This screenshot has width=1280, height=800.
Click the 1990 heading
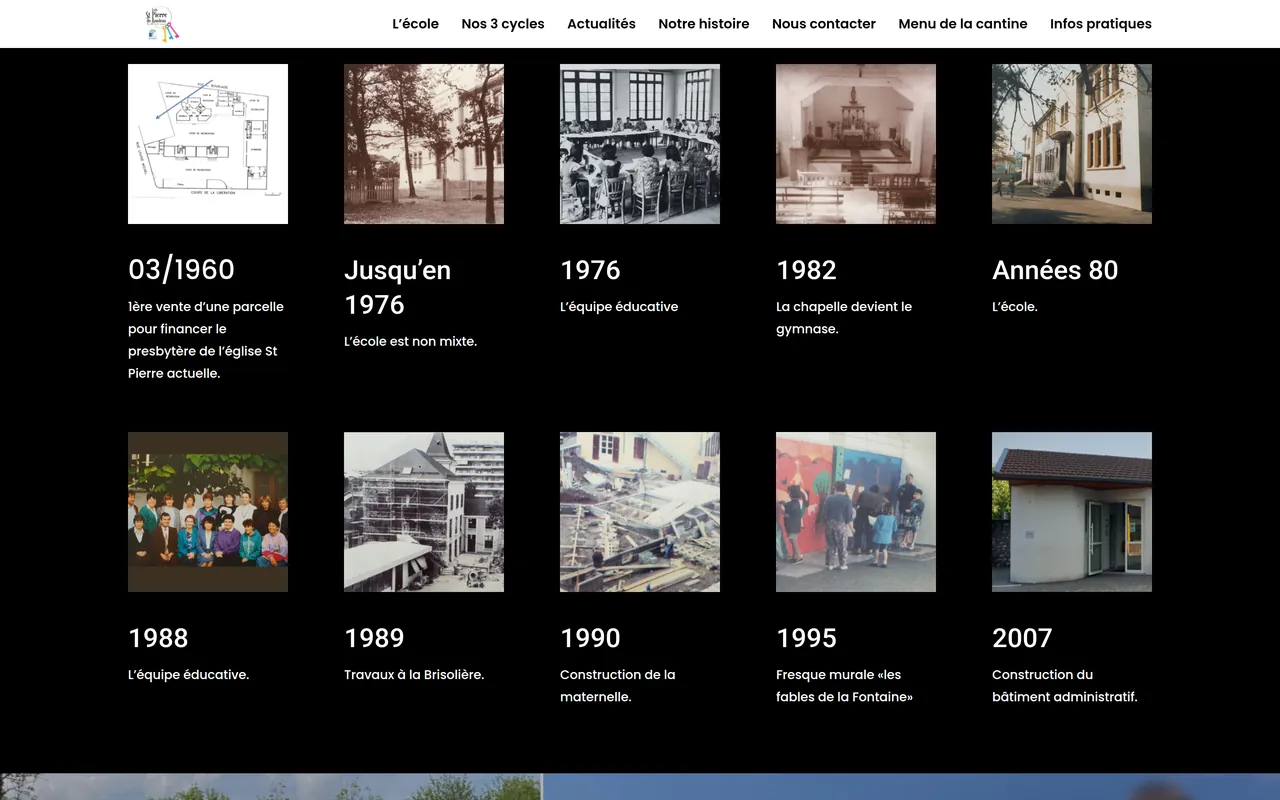[590, 638]
